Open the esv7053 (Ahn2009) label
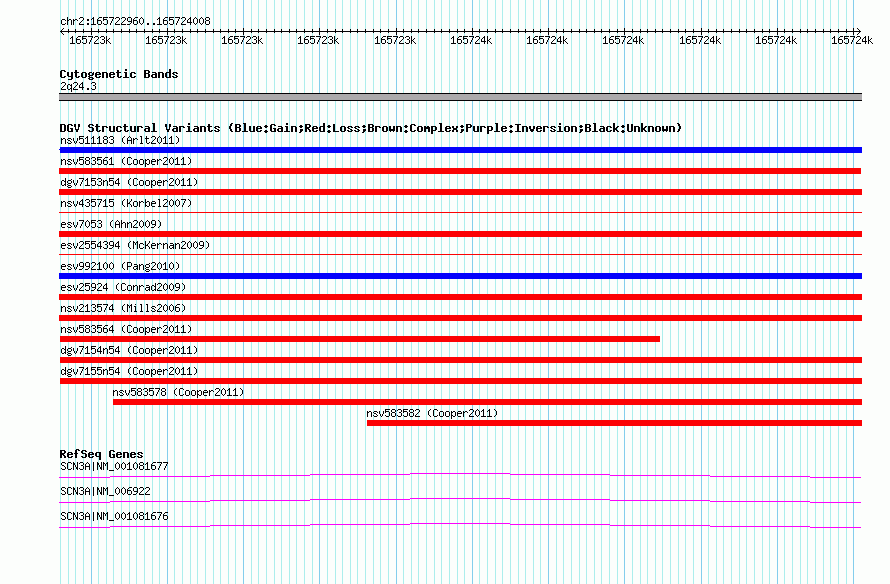 [111, 224]
